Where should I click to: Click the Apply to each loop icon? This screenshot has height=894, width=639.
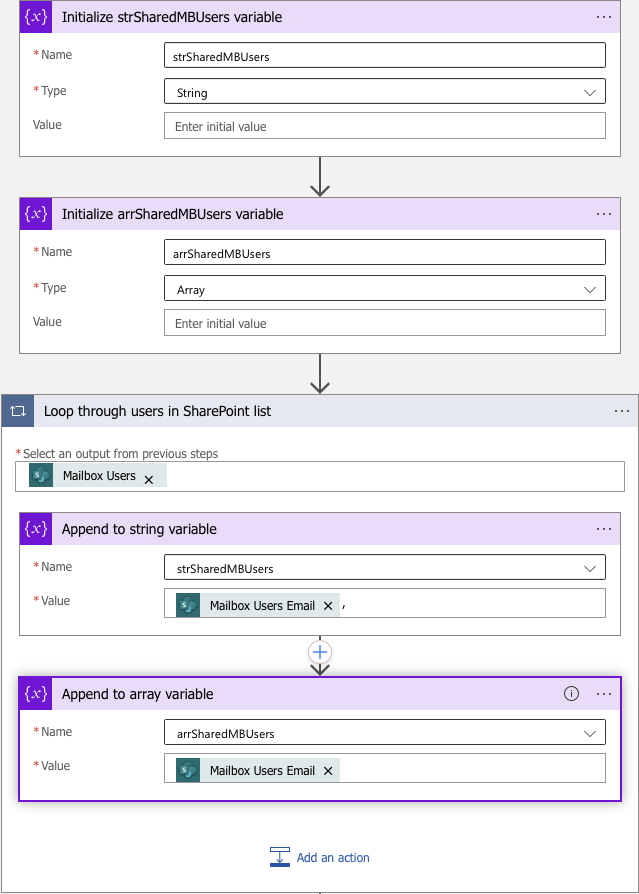click(16, 410)
